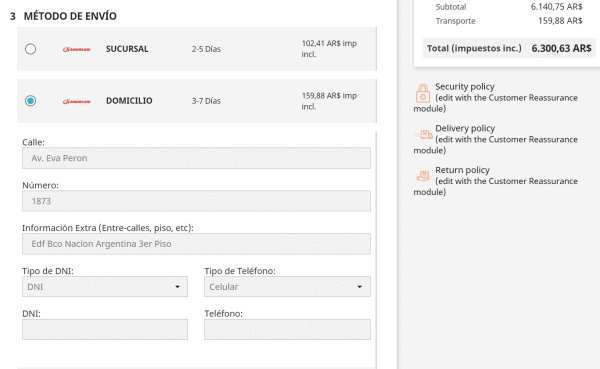Click the Delivery policy text
Screen dimensions: 600x369
[465, 129]
